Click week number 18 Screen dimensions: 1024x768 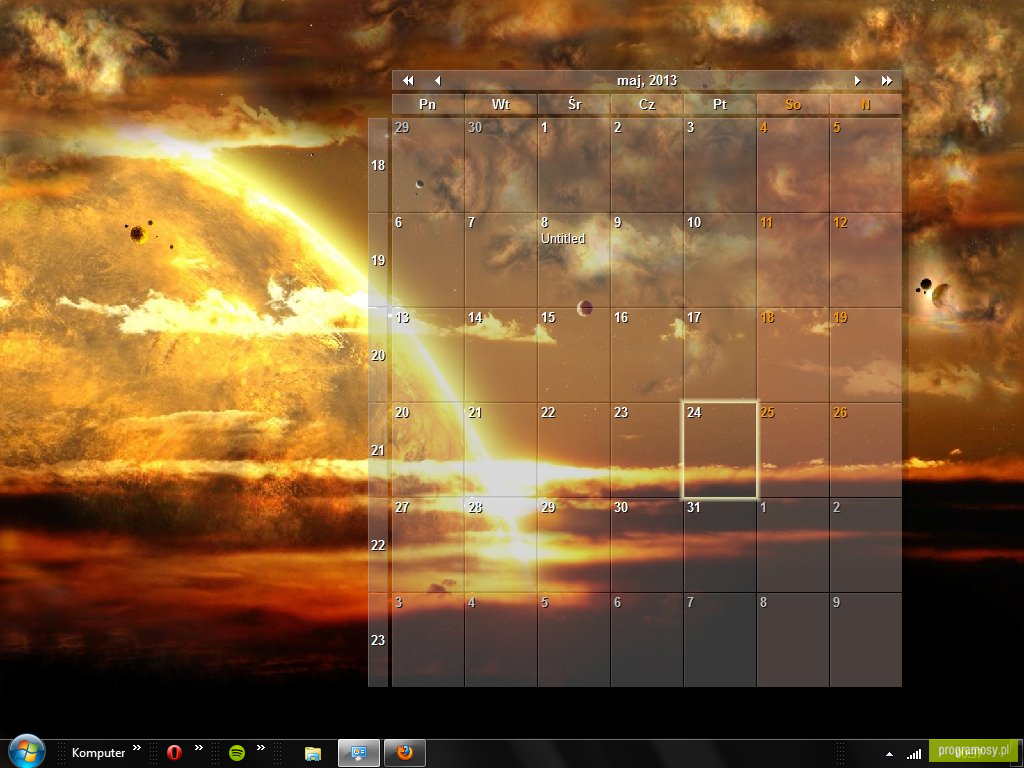378,165
